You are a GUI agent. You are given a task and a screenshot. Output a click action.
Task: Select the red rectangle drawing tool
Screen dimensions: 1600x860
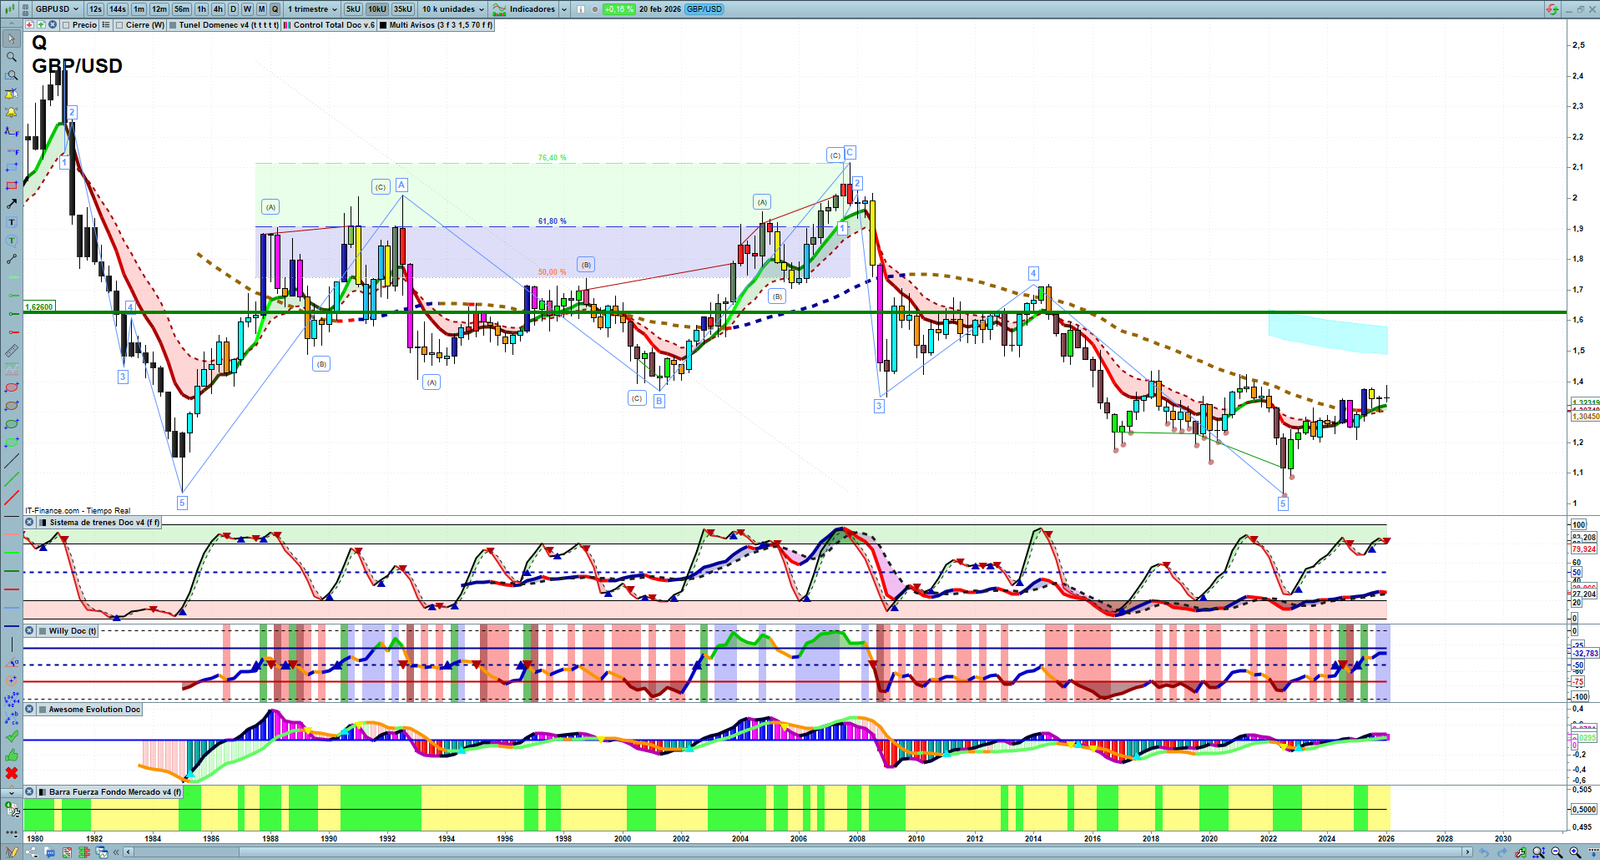(x=11, y=186)
